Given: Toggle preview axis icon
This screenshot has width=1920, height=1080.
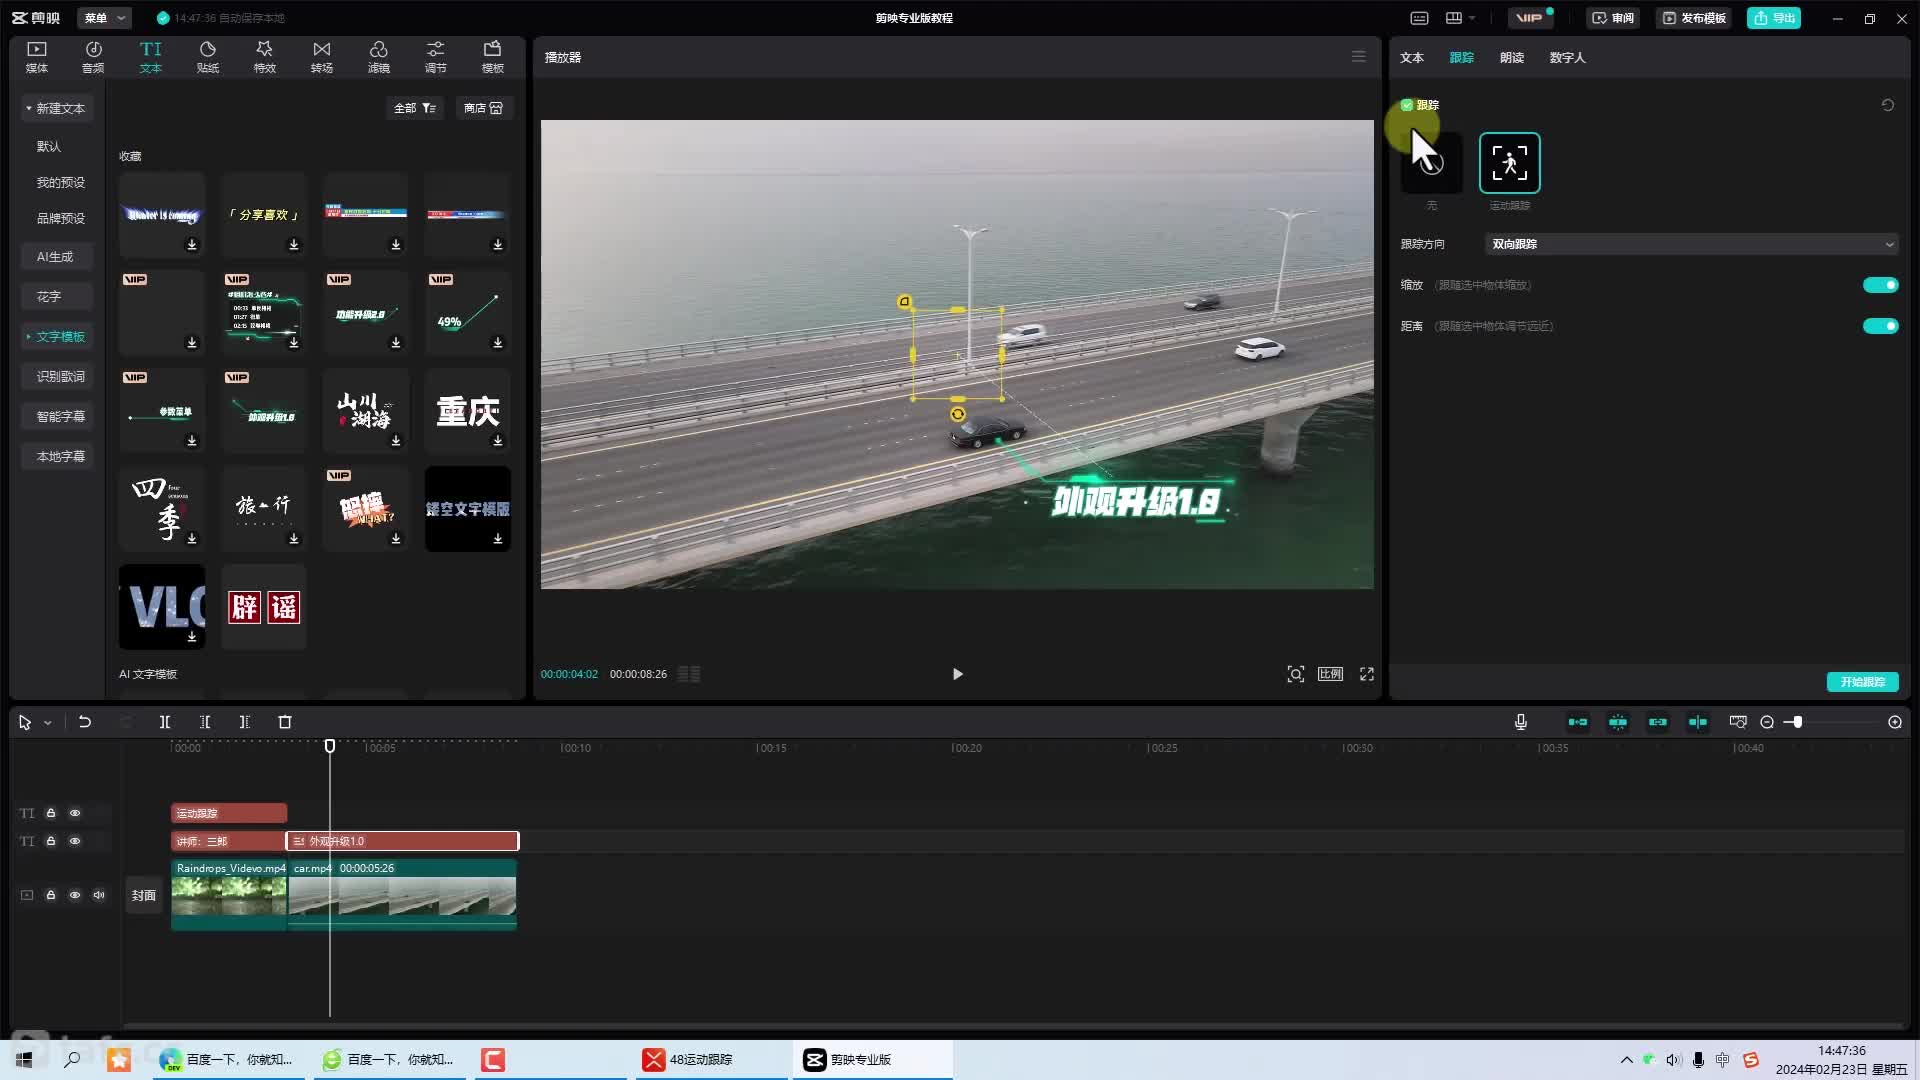Looking at the screenshot, I should (x=1698, y=722).
